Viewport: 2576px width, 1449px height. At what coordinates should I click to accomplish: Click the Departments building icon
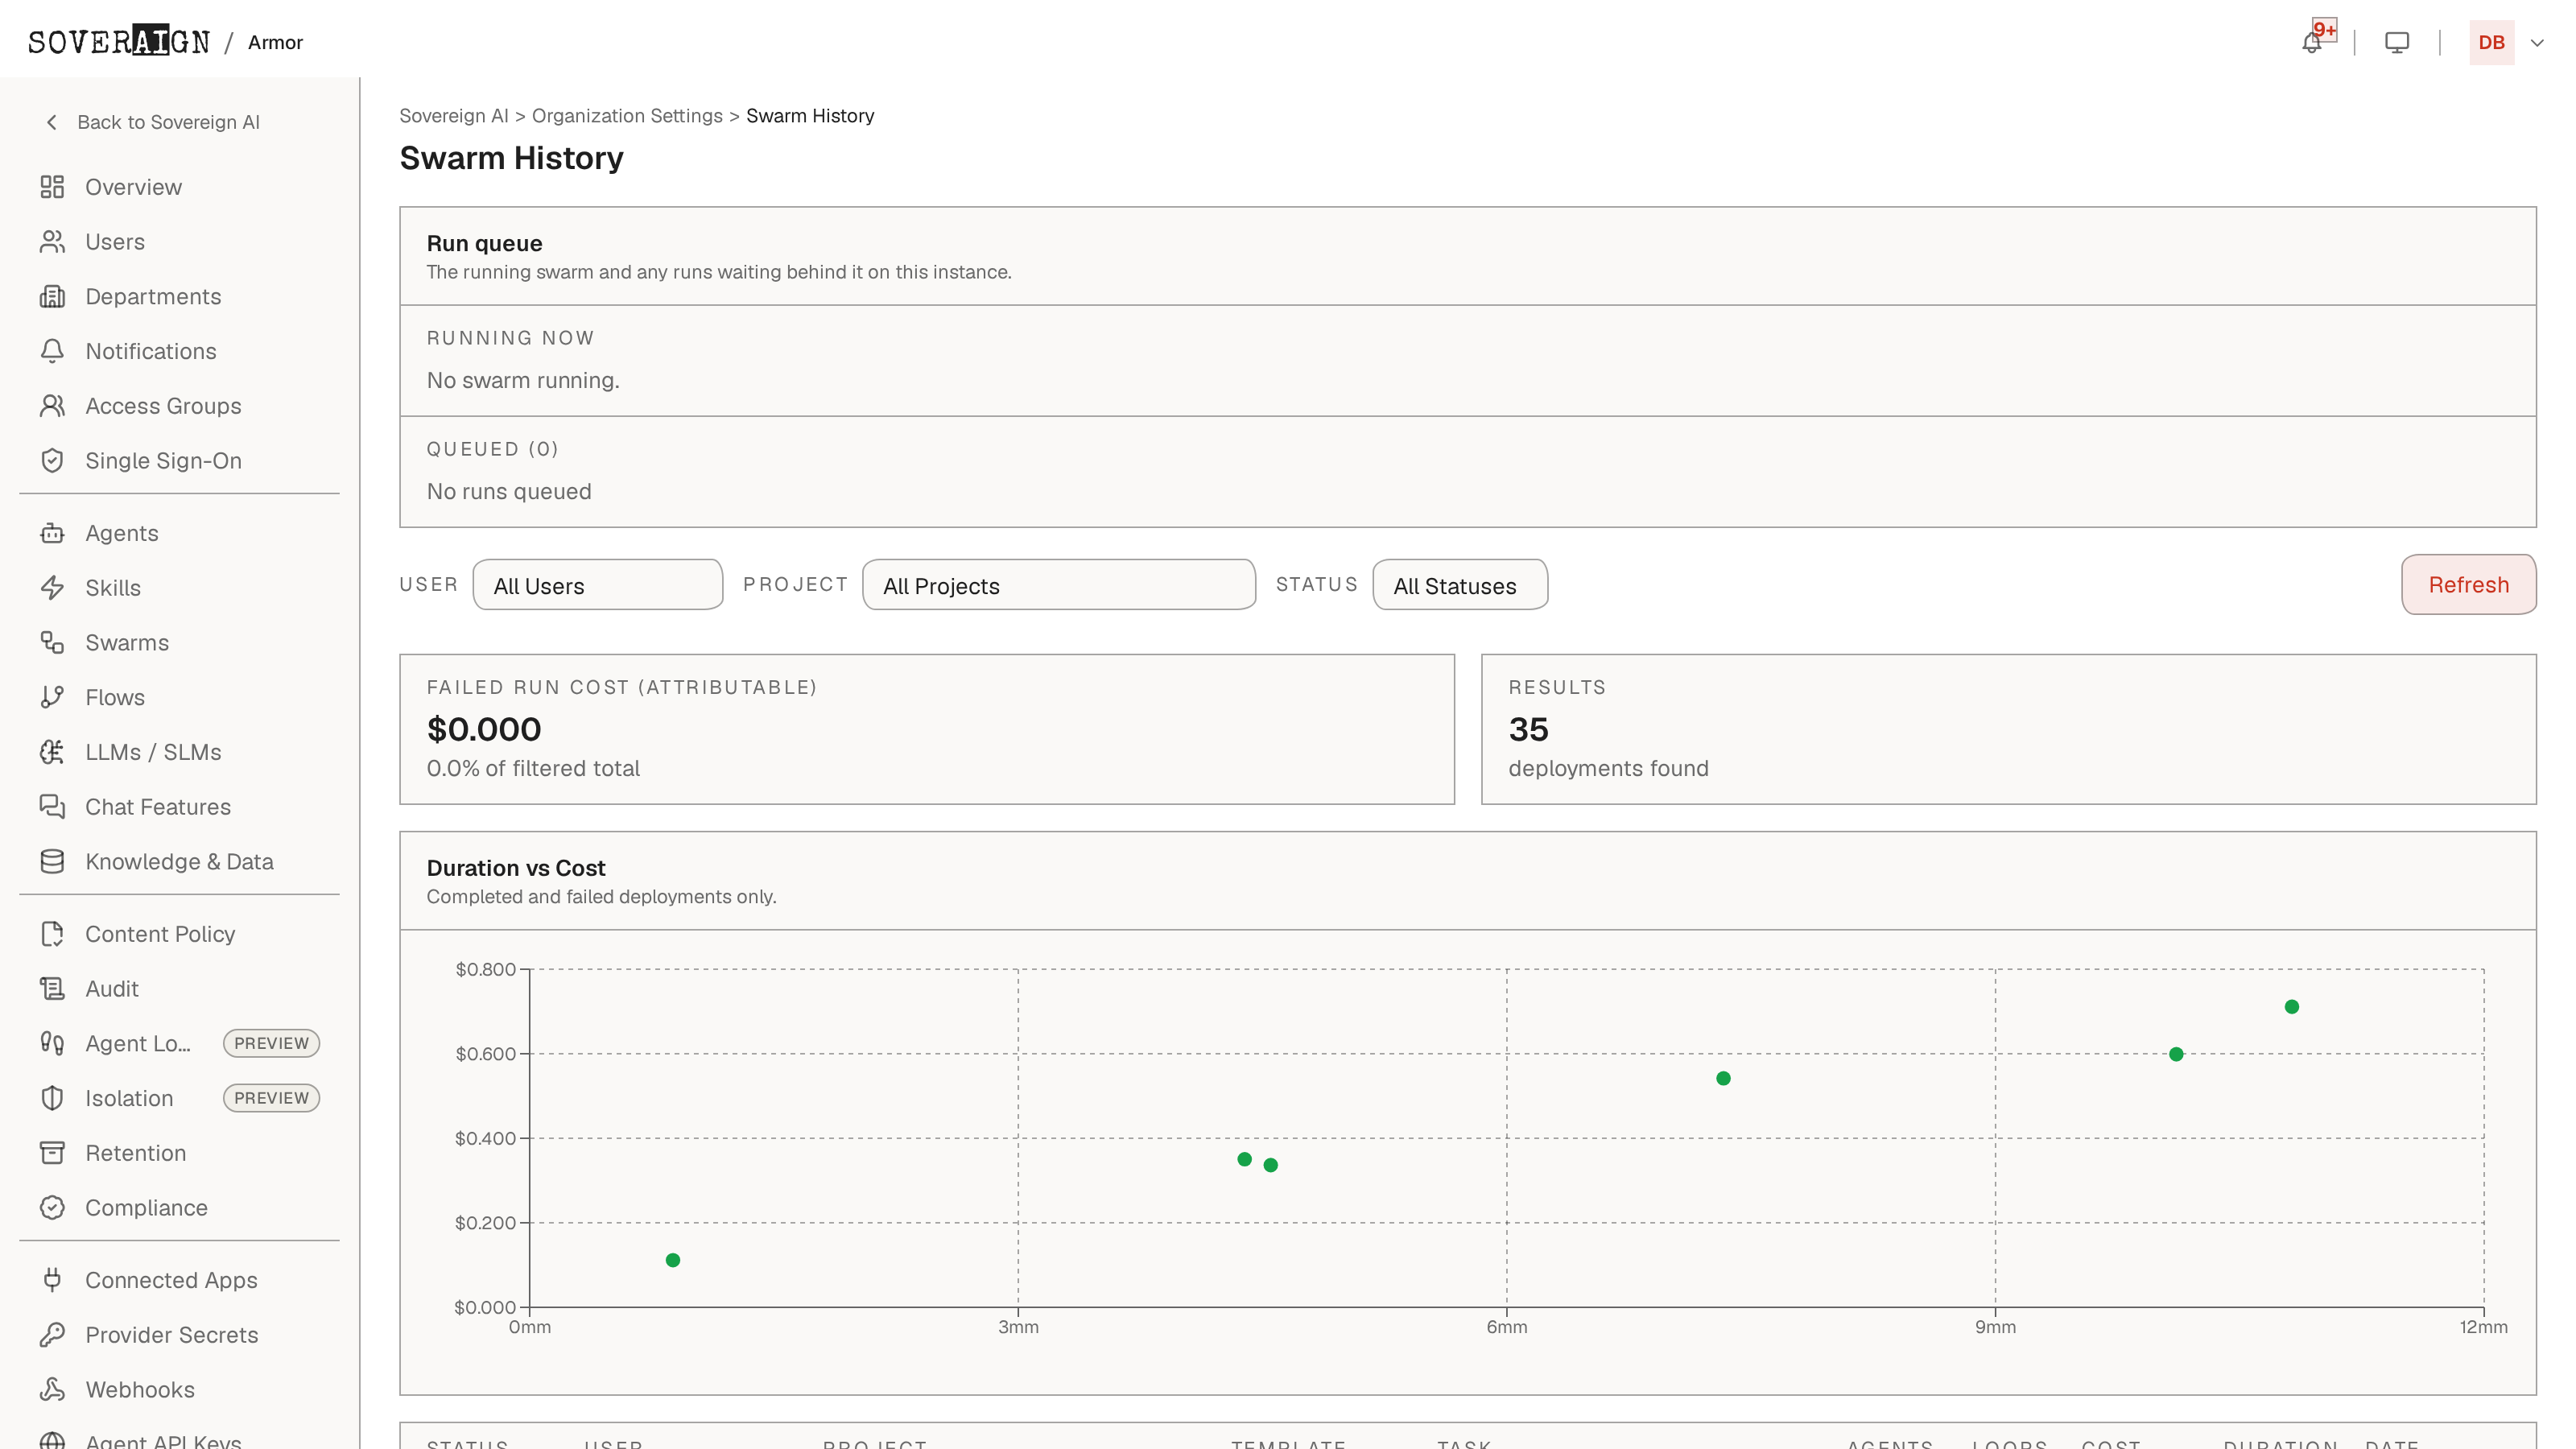coord(52,297)
